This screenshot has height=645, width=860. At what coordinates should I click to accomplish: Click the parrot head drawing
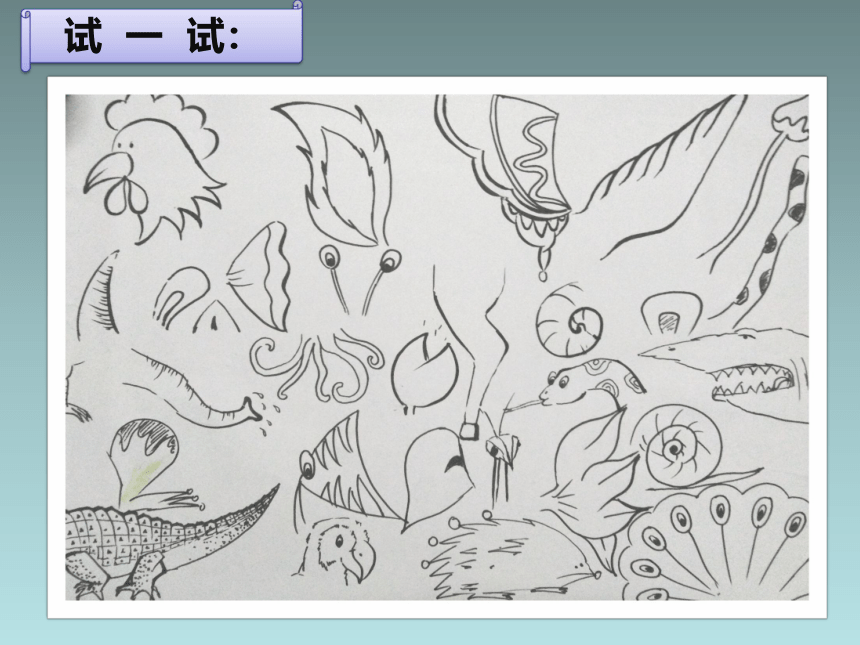pyautogui.click(x=336, y=551)
